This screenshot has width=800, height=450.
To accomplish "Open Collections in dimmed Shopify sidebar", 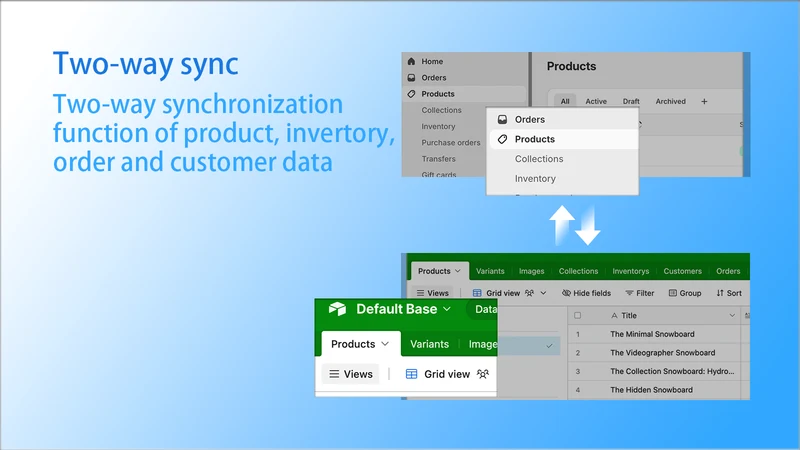I will point(441,110).
